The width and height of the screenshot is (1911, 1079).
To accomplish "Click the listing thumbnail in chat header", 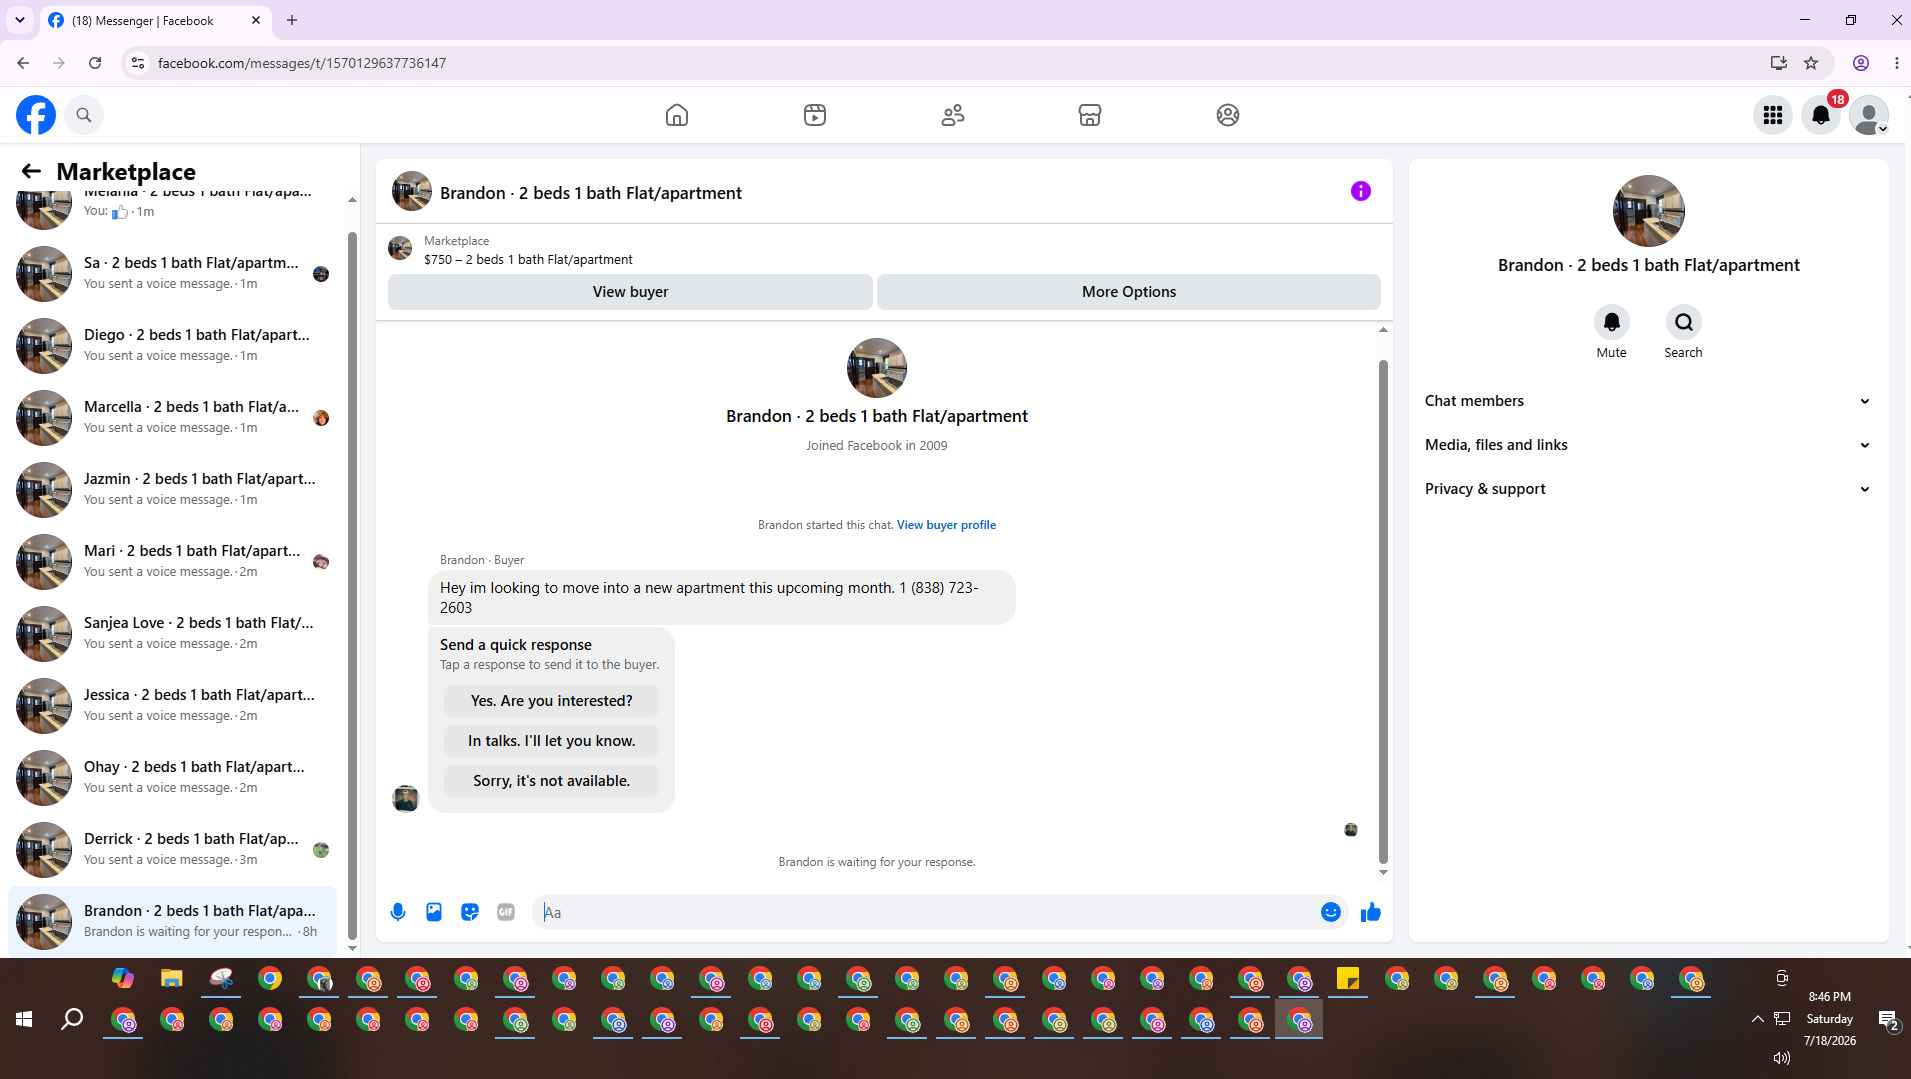I will point(412,191).
